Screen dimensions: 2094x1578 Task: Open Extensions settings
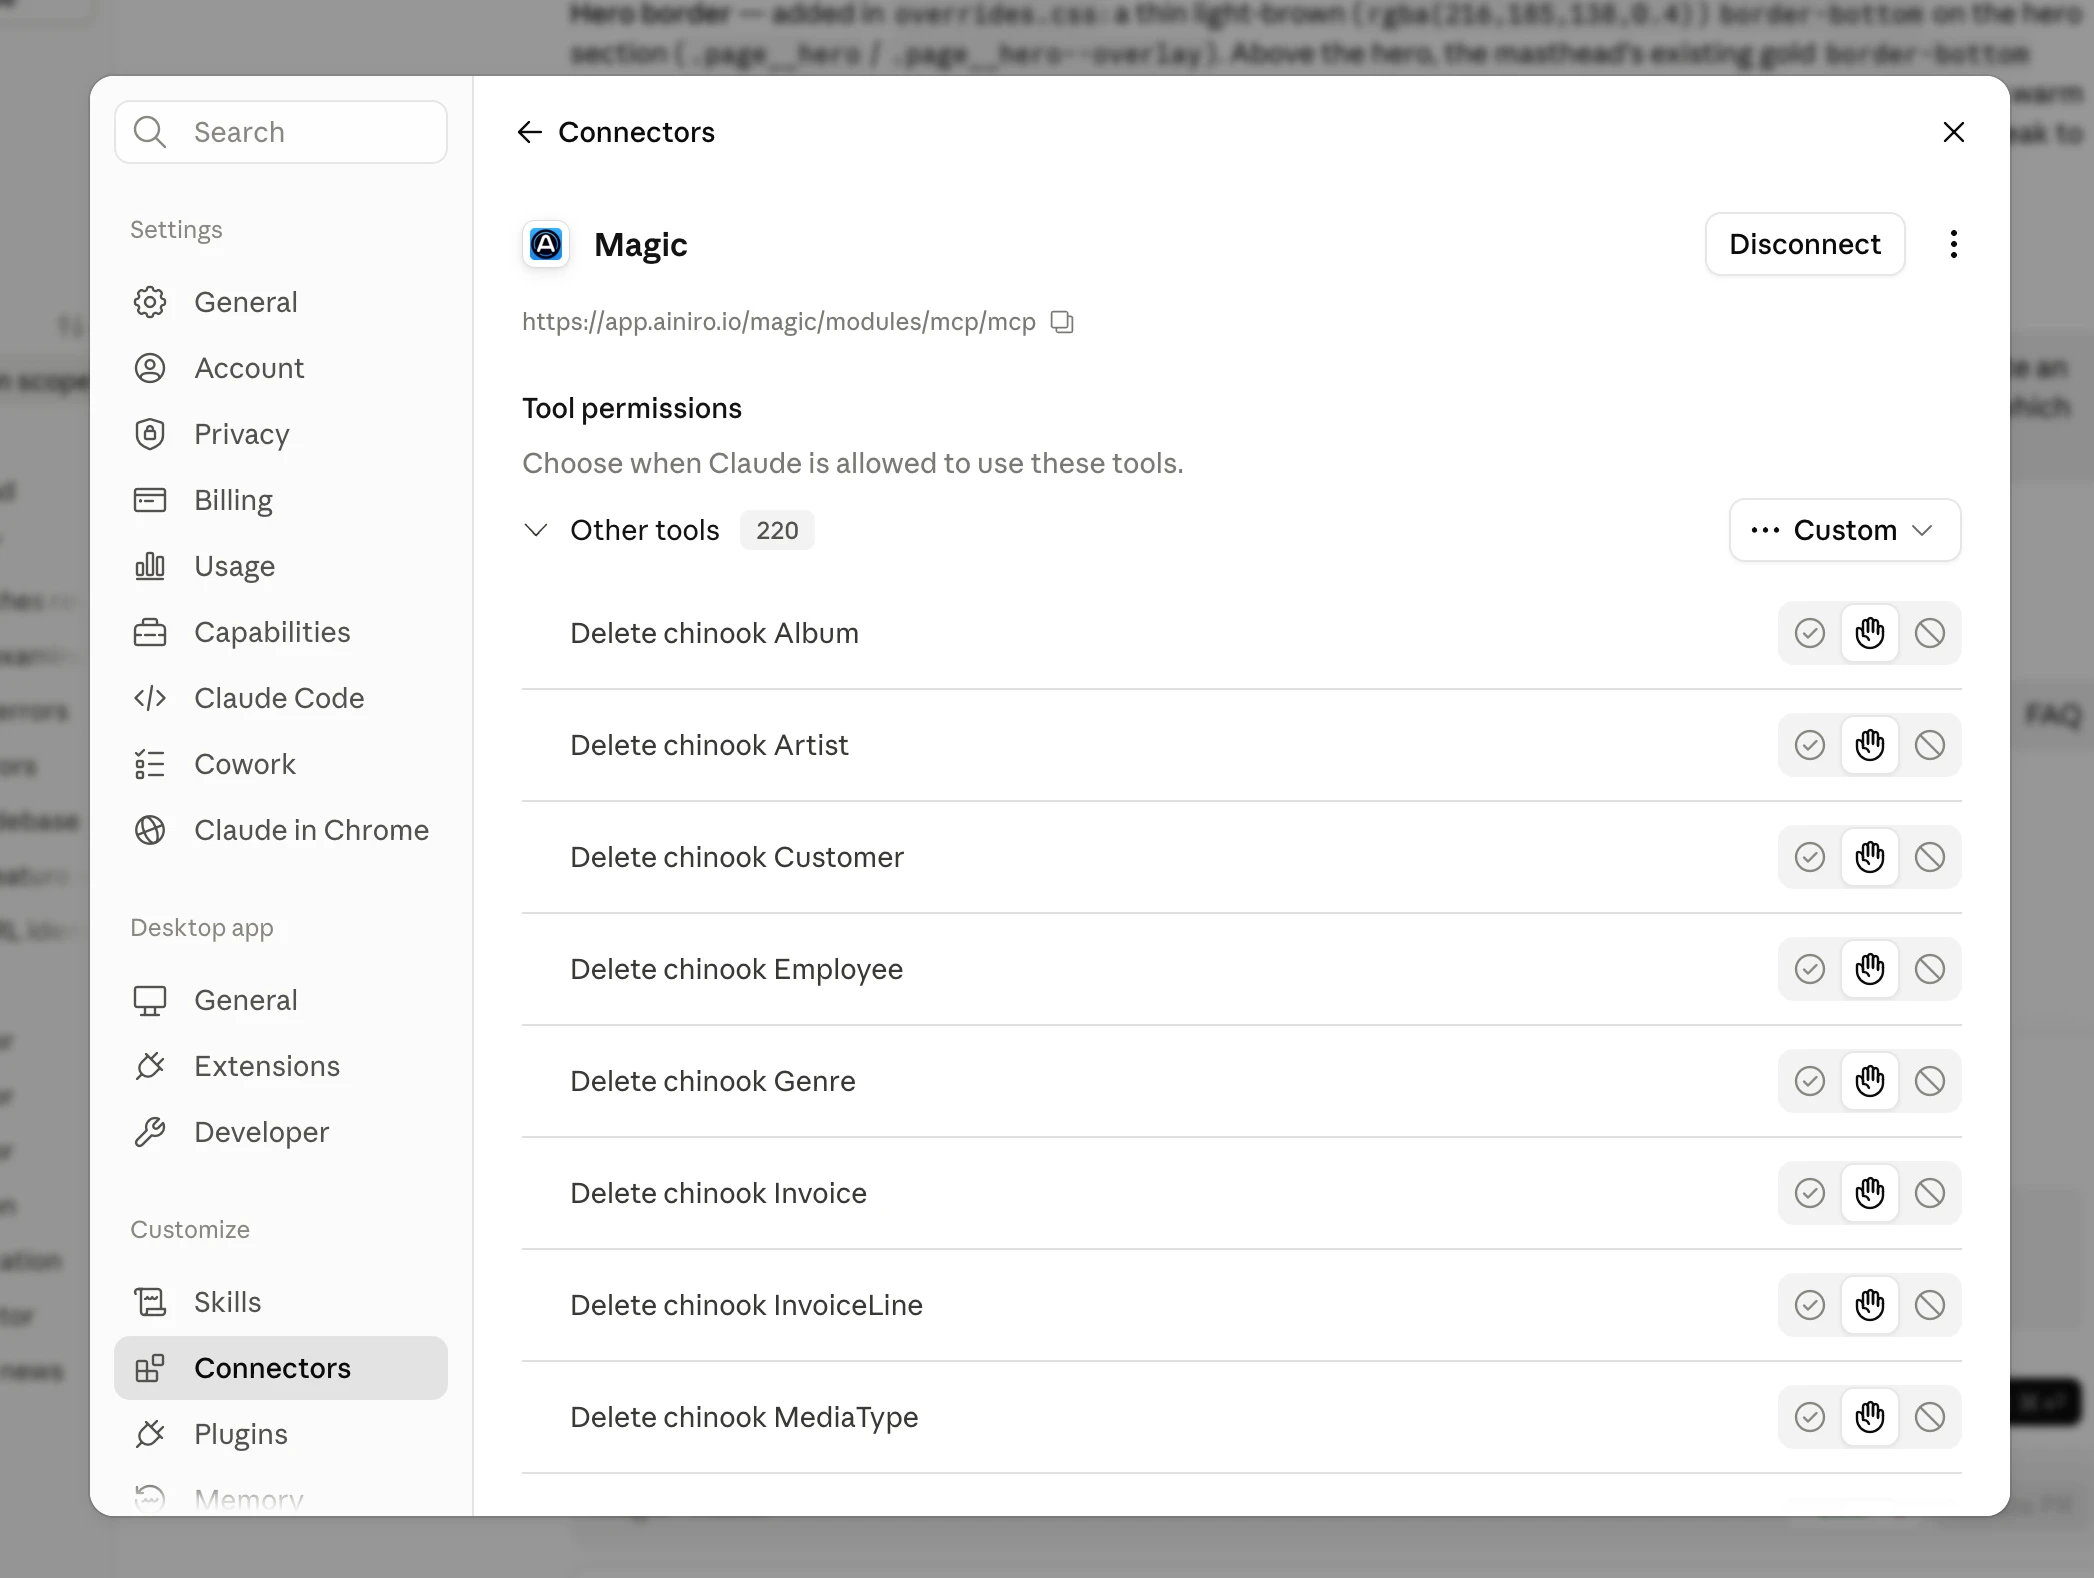point(280,1066)
